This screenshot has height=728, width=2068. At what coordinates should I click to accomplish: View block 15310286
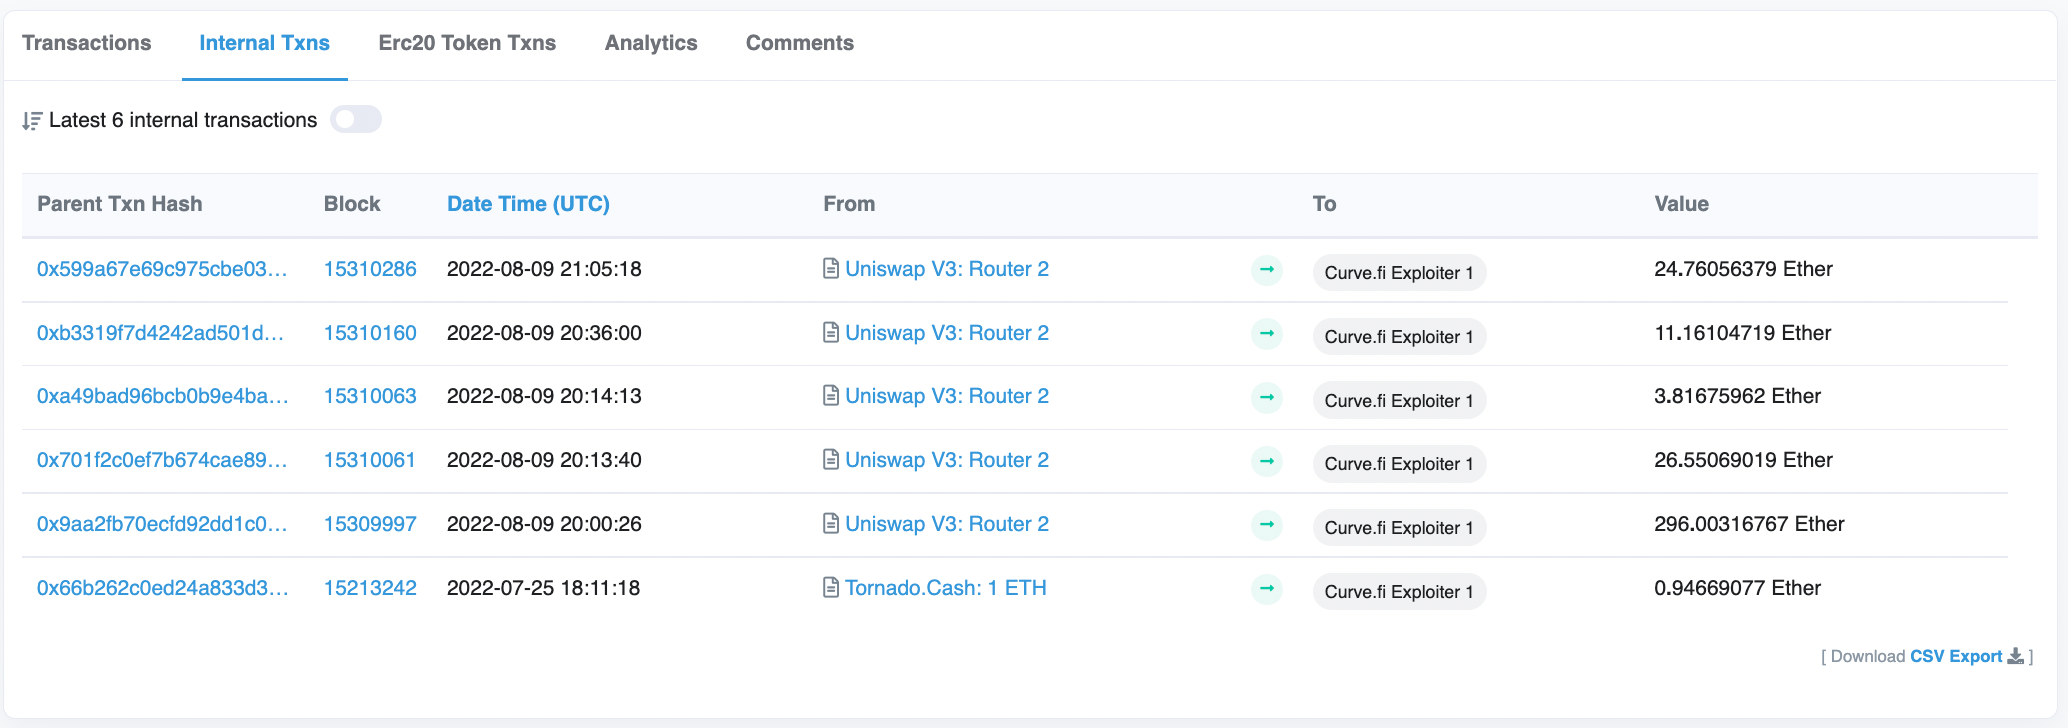point(370,269)
